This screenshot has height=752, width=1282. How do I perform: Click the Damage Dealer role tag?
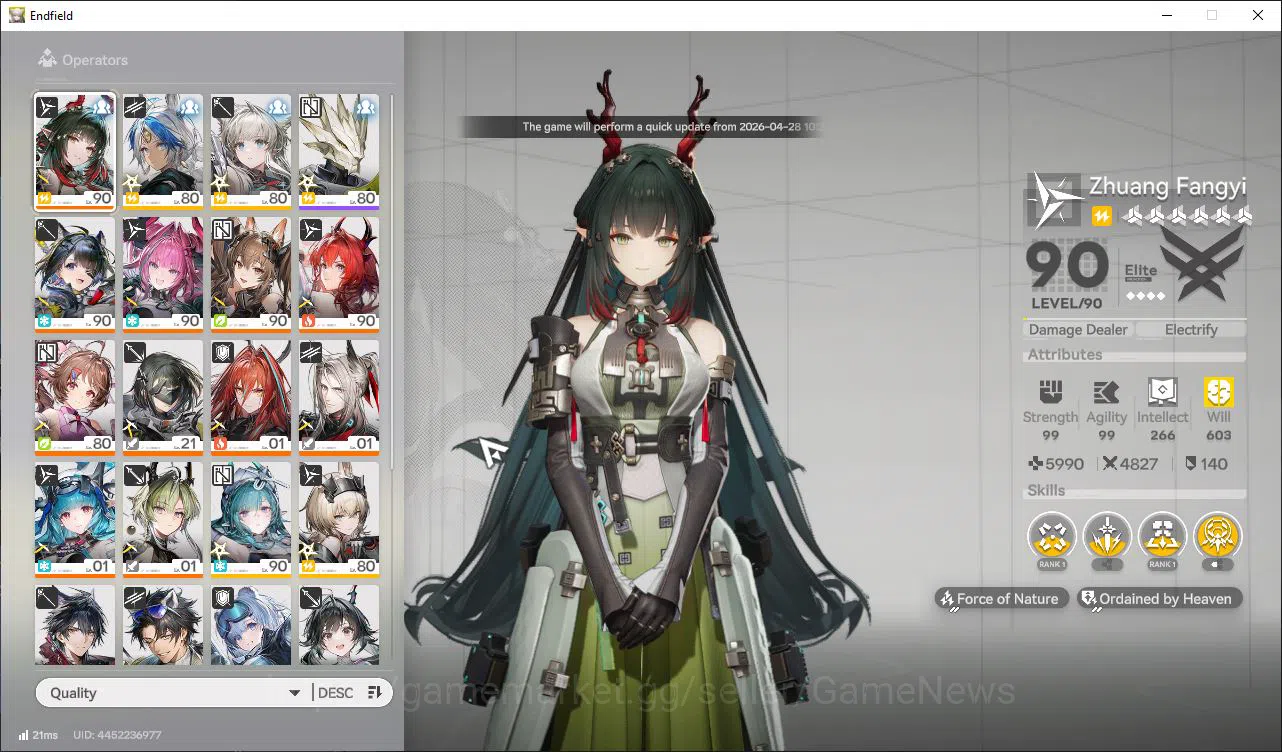pyautogui.click(x=1078, y=329)
